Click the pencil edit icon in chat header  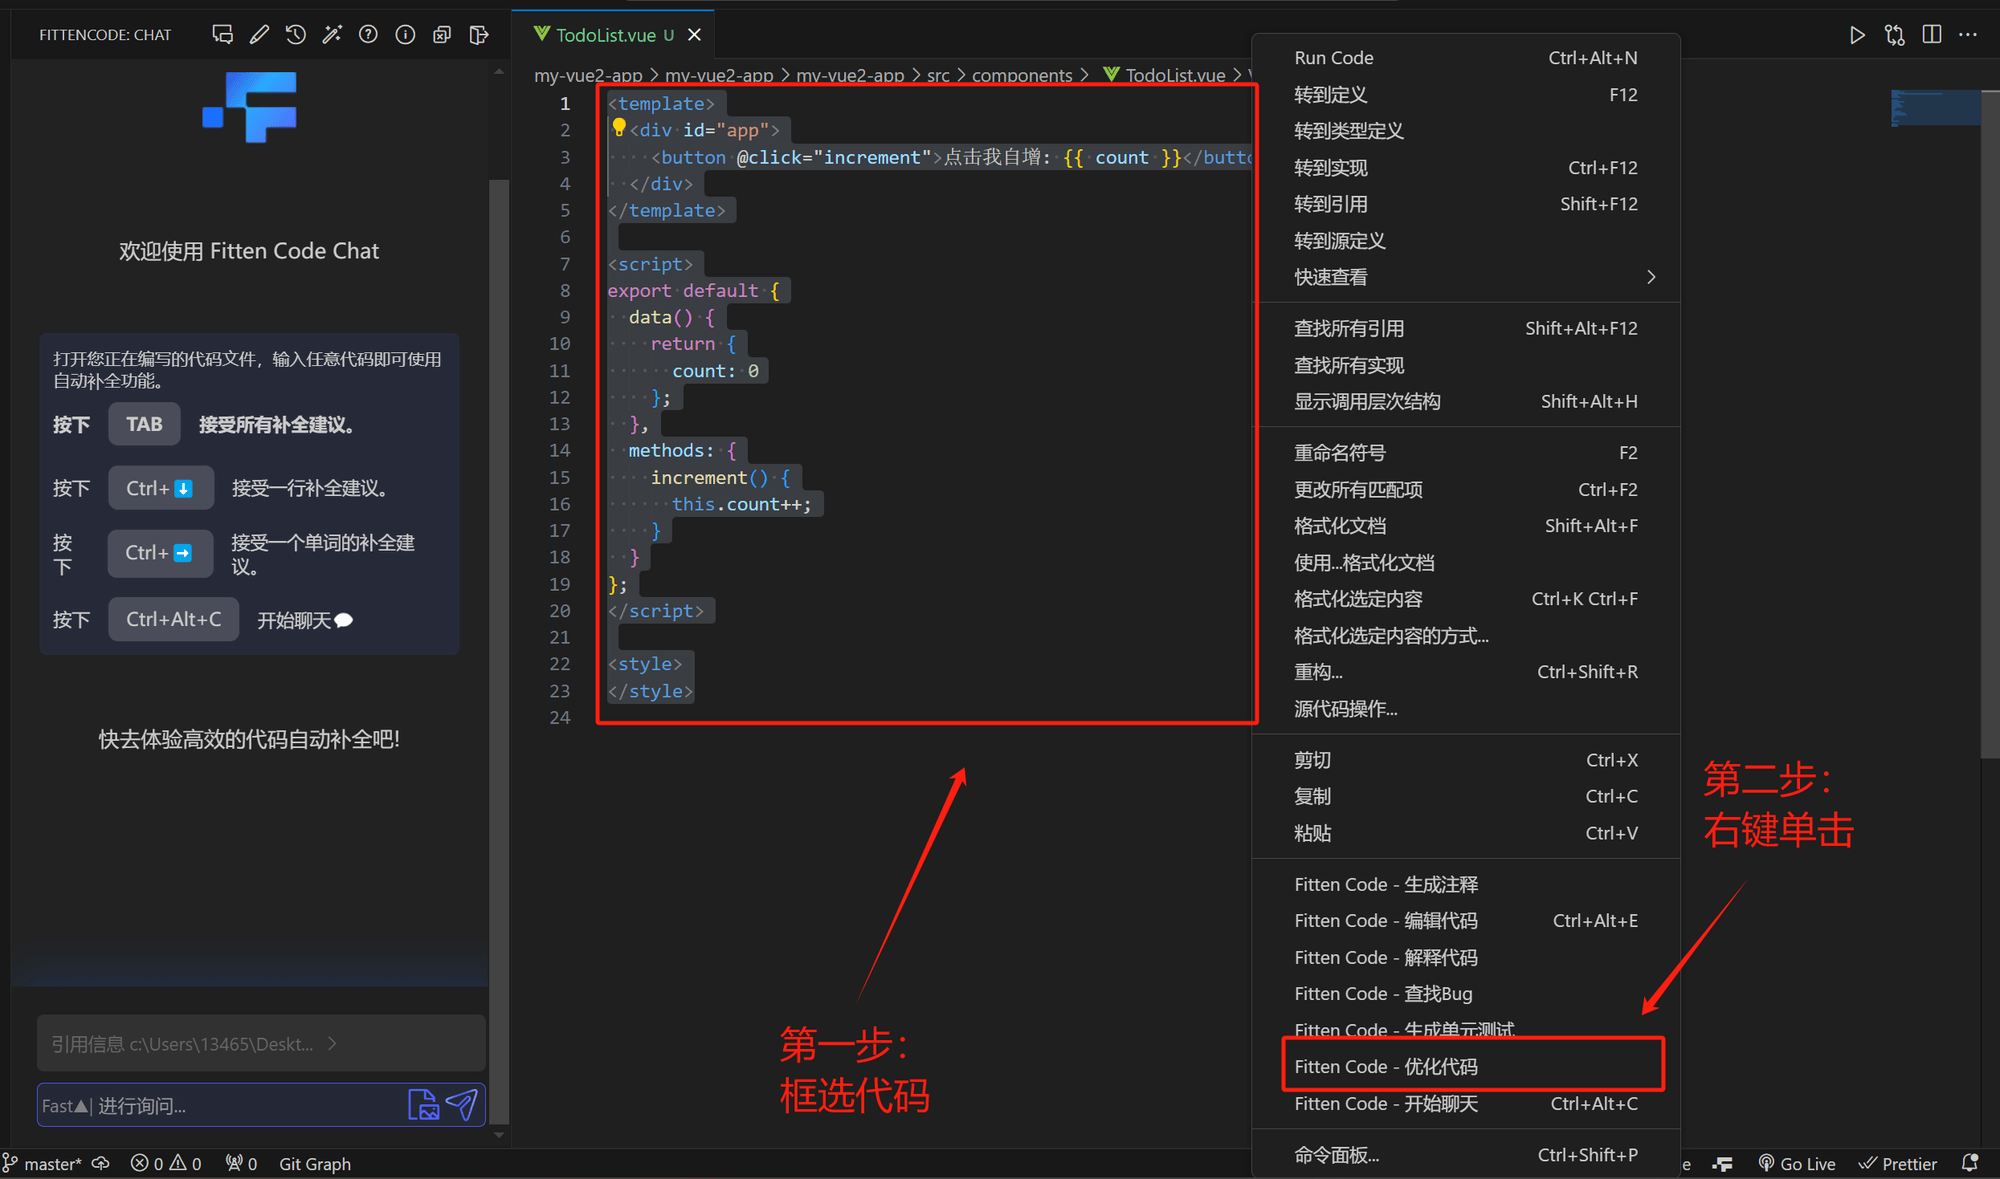click(259, 35)
